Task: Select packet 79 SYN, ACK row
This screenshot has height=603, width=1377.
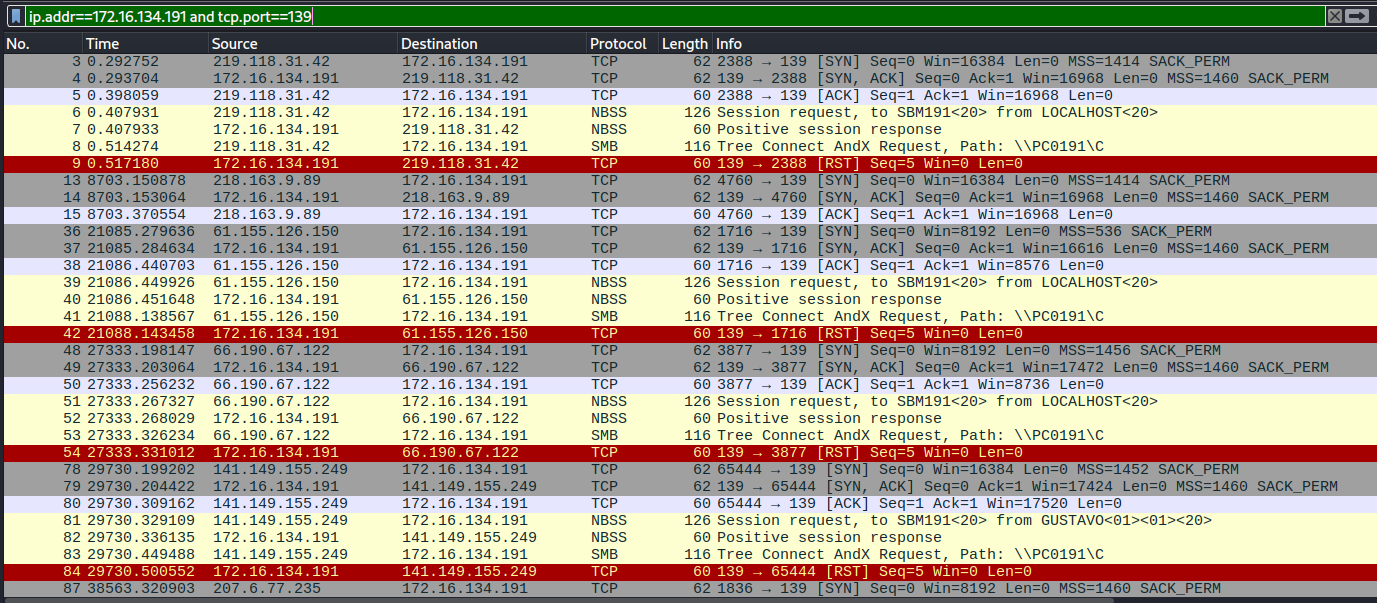Action: coord(688,486)
